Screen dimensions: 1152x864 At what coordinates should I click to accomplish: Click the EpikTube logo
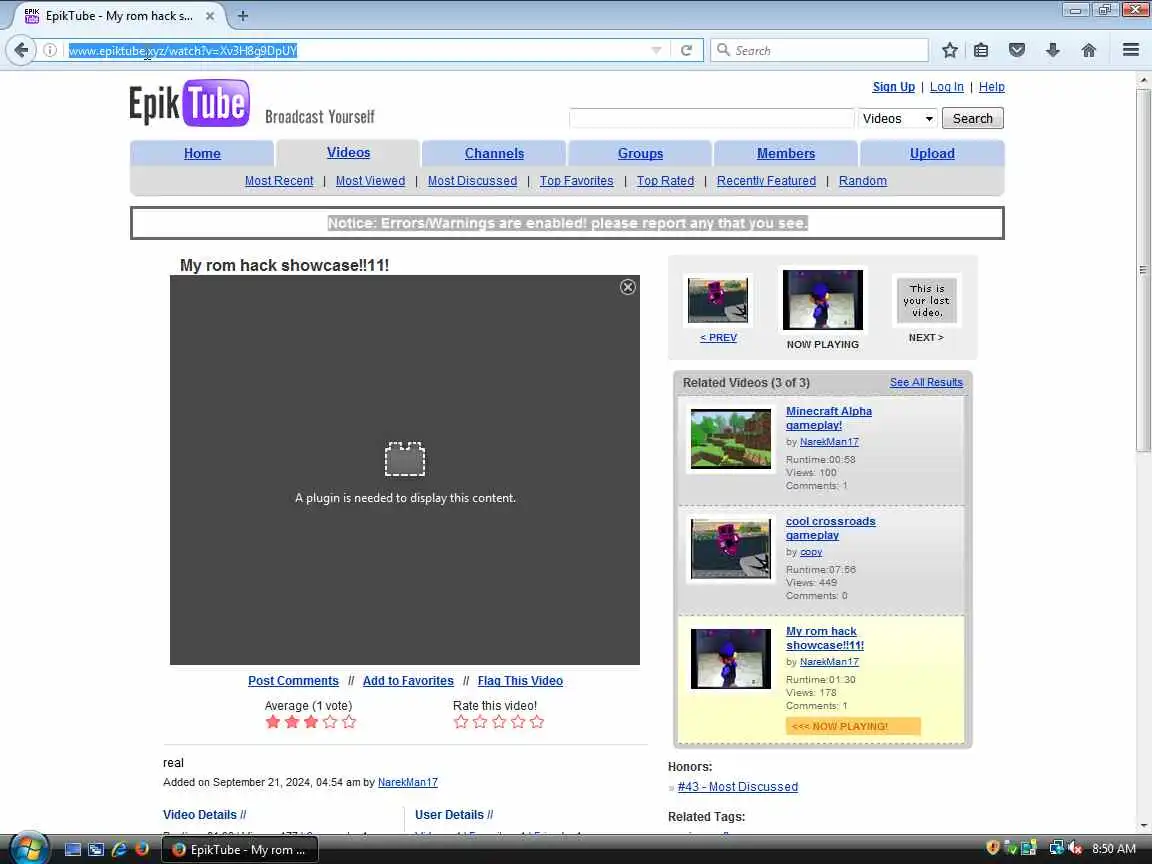coord(190,104)
